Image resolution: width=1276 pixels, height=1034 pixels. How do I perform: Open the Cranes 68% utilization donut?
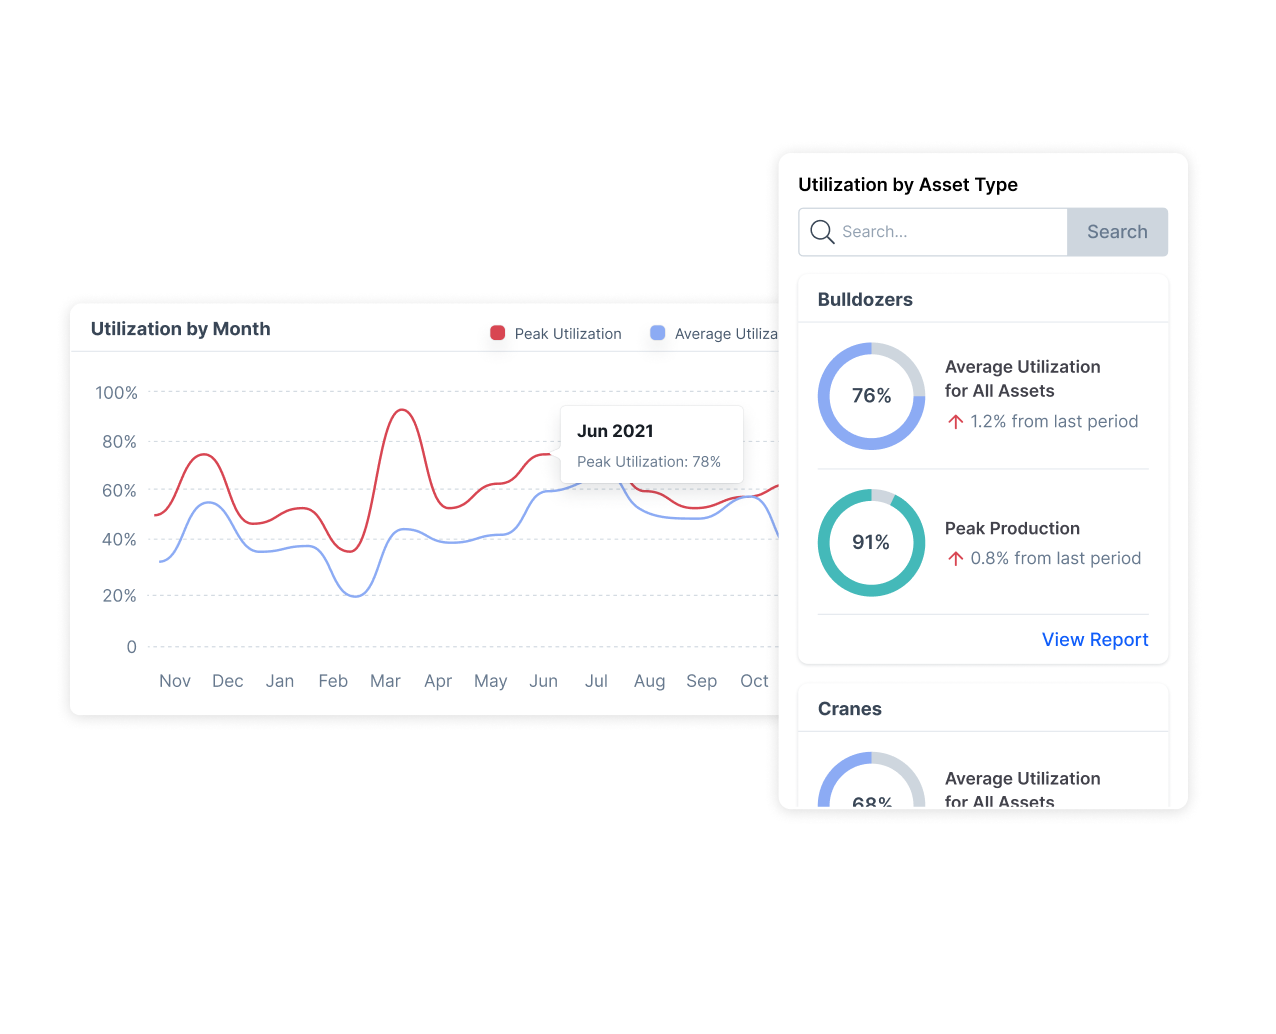[871, 790]
